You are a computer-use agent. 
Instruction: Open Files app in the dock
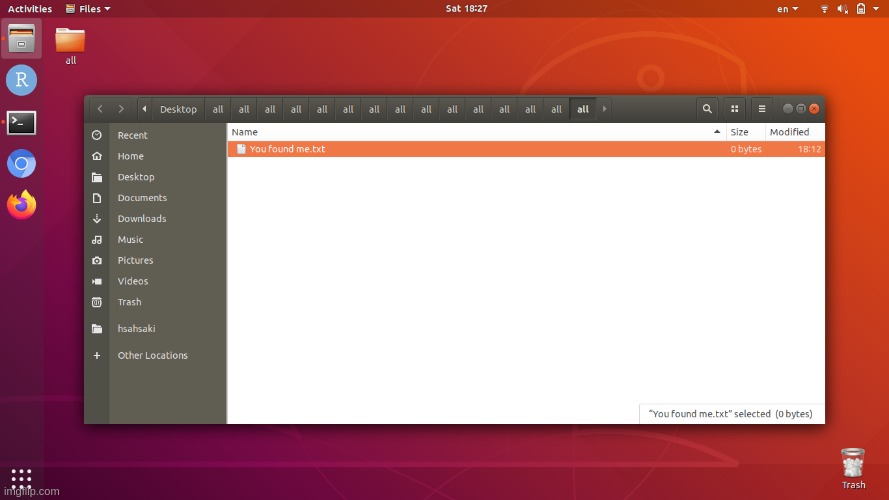(22, 39)
